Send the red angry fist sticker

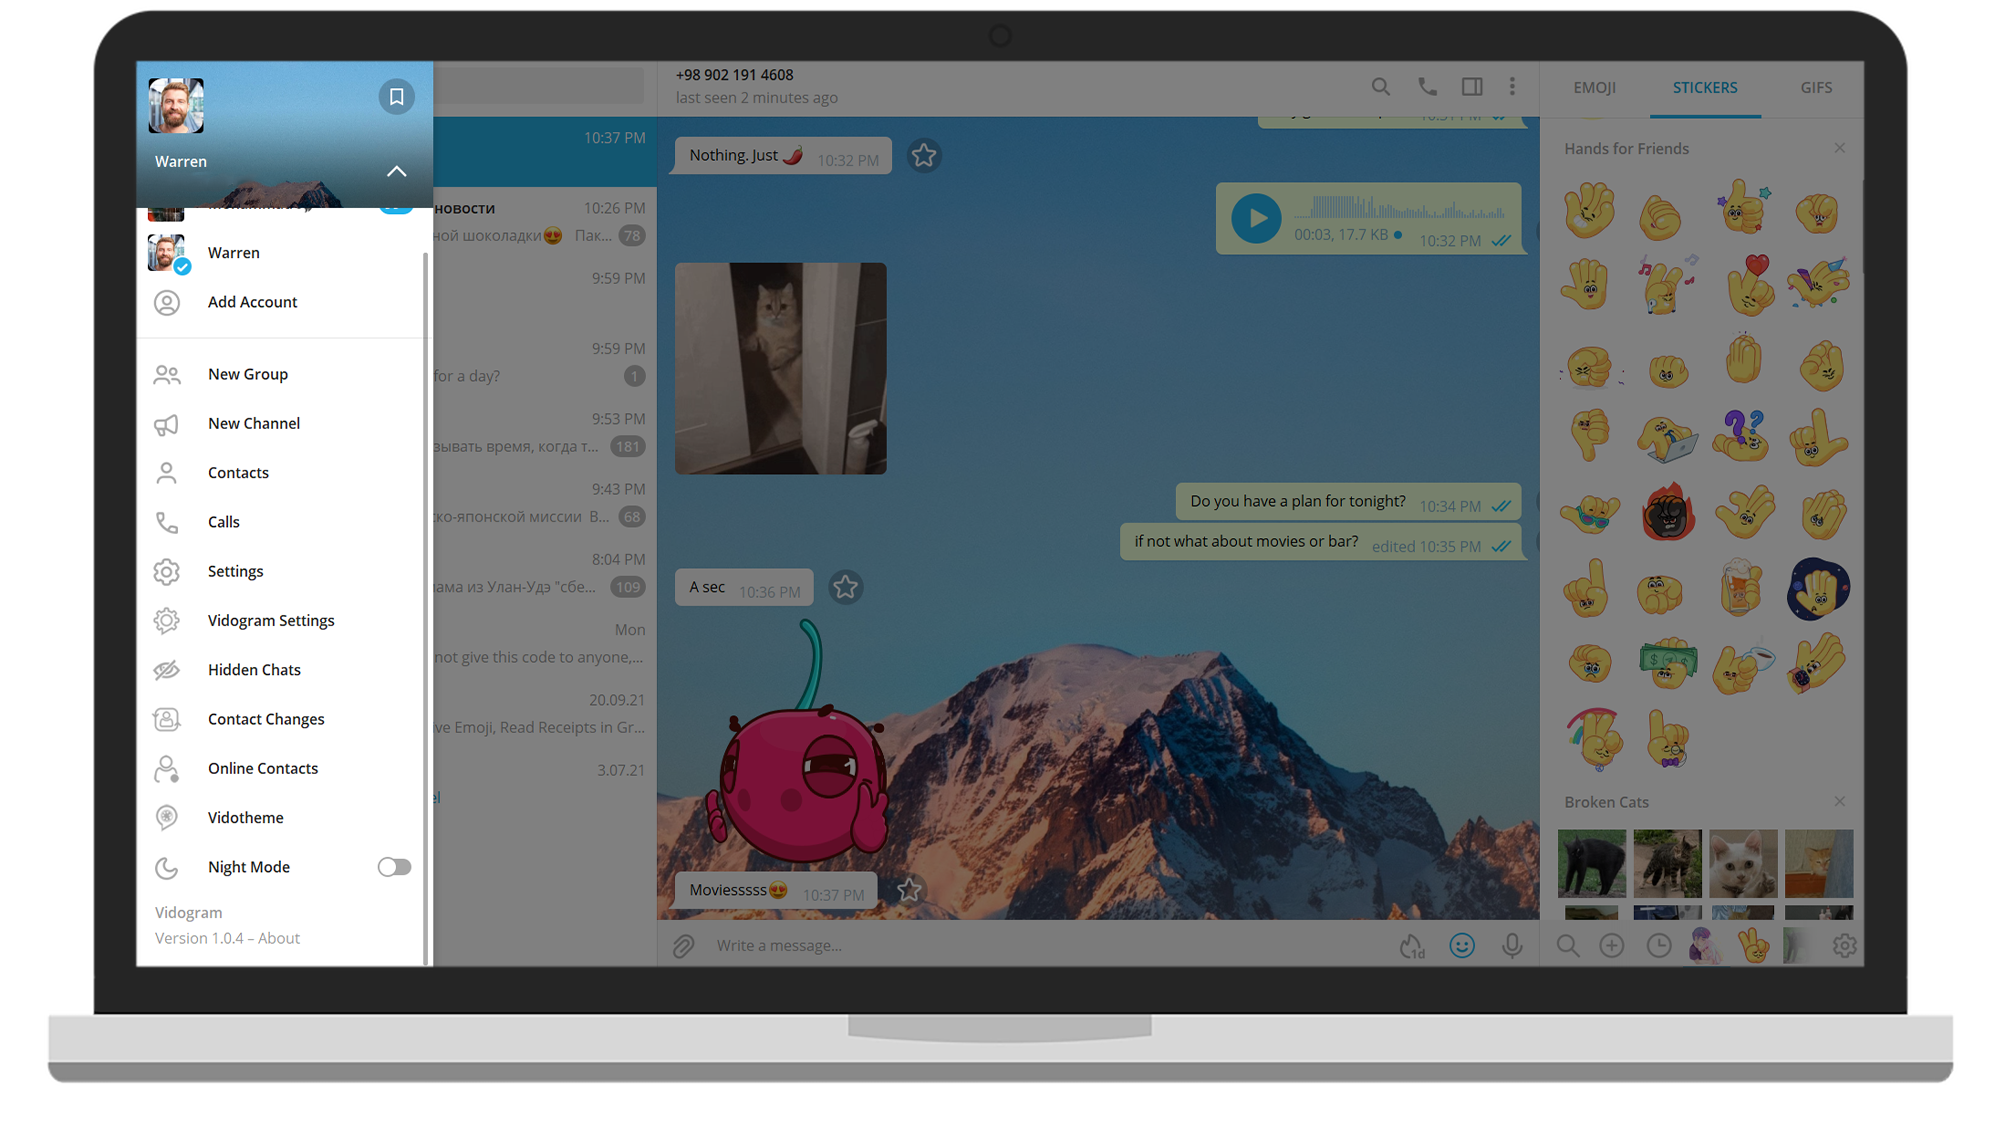(x=1668, y=513)
